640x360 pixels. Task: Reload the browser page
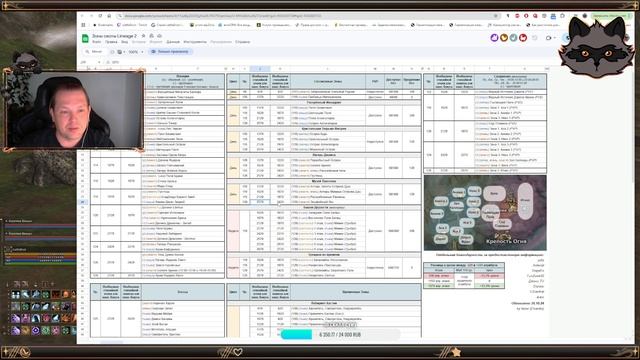100,16
